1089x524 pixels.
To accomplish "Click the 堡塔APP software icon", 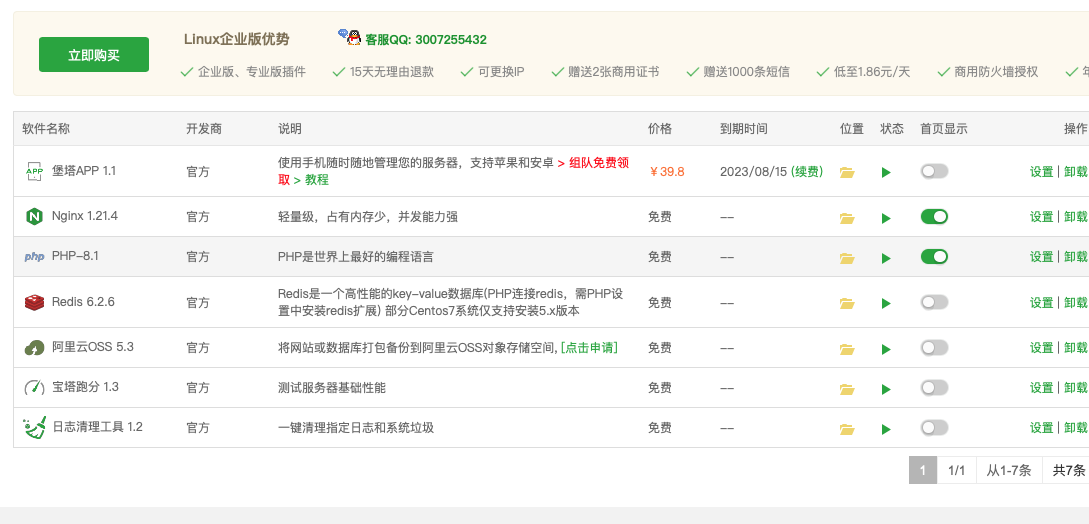I will [x=34, y=171].
